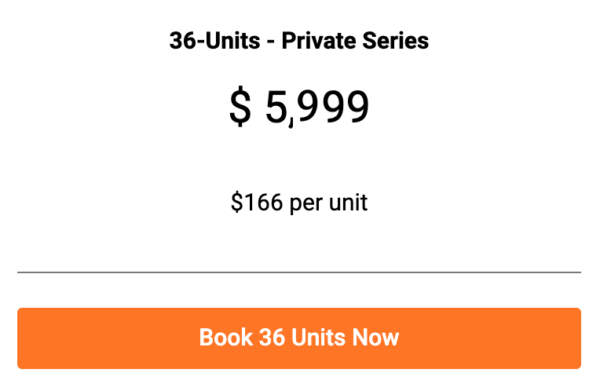Click the '36' number on the orange button
600x380 pixels.
pyautogui.click(x=272, y=337)
